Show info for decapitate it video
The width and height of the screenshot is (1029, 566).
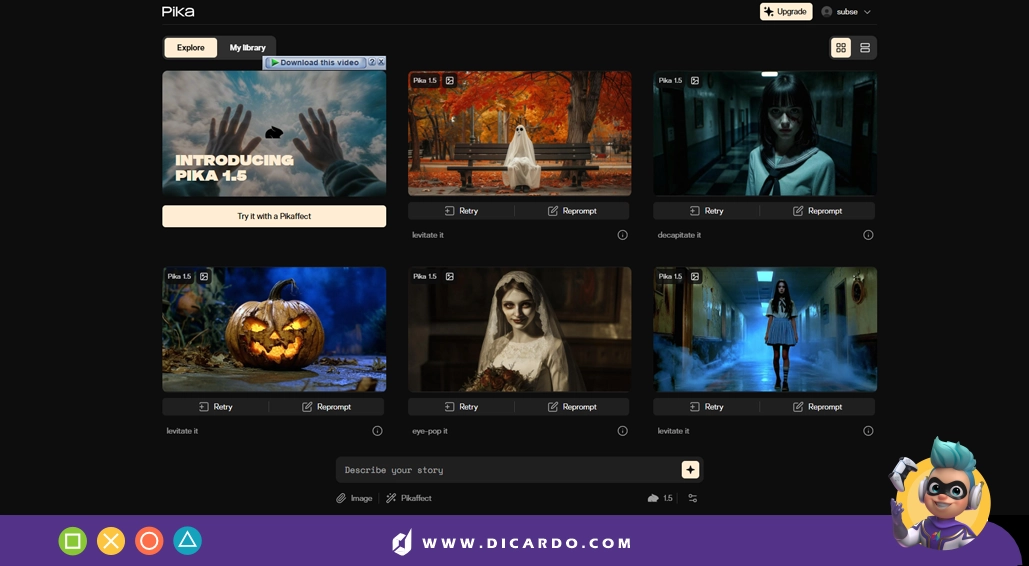click(x=868, y=235)
